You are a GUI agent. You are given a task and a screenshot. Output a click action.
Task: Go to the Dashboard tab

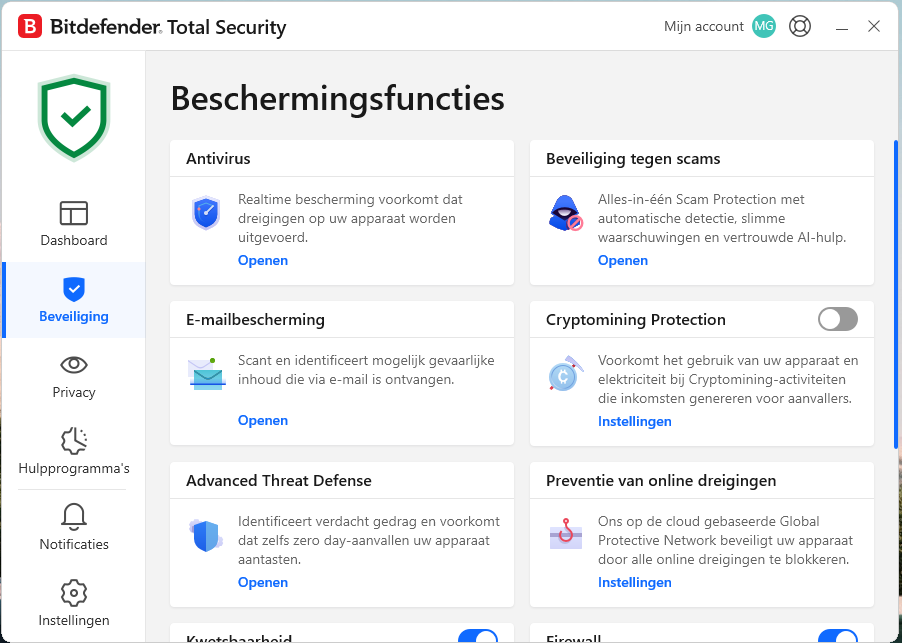tap(74, 224)
